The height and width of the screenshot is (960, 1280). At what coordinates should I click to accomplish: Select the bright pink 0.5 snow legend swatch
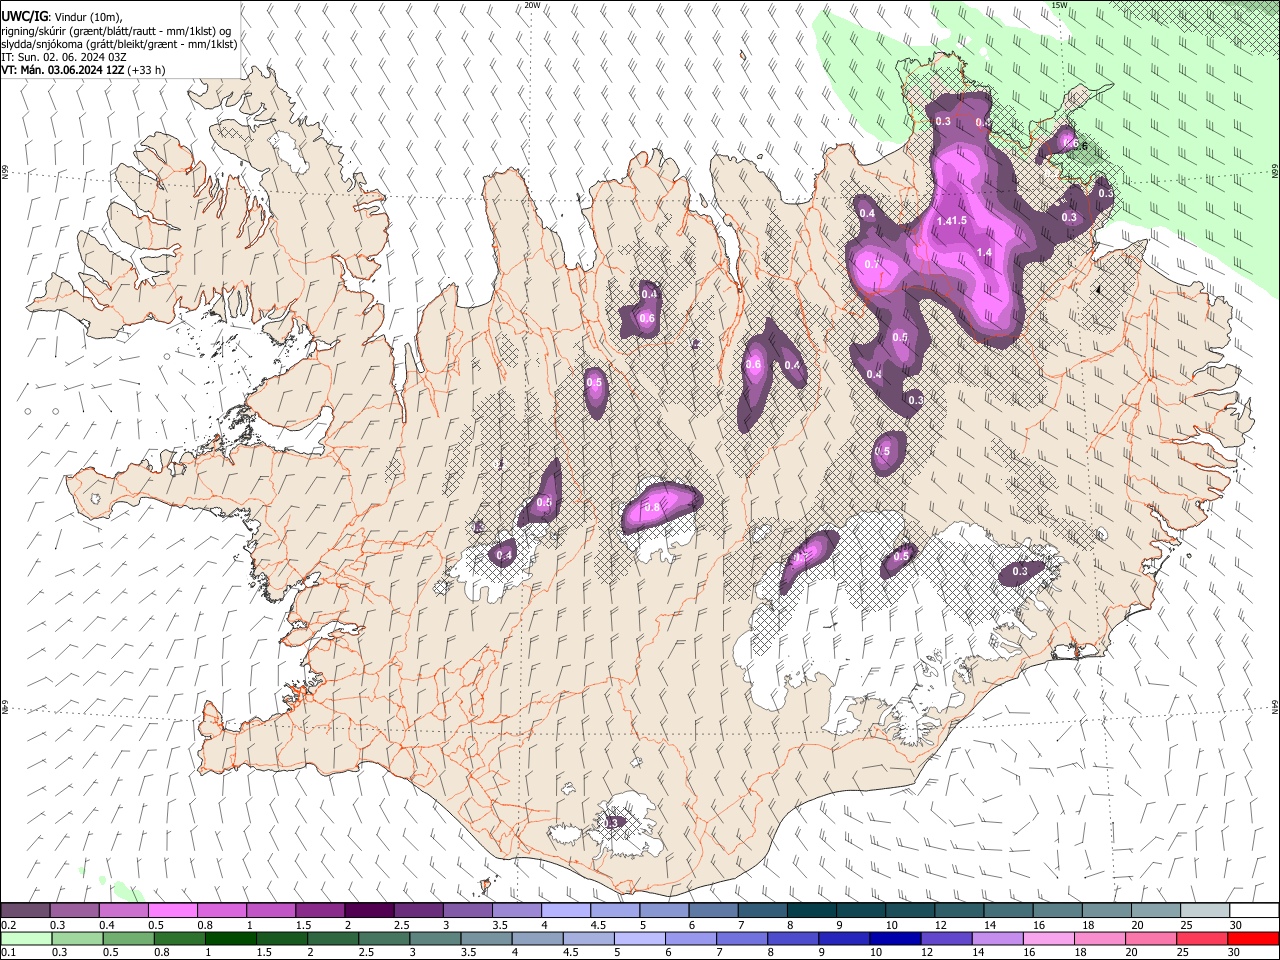[x=172, y=910]
